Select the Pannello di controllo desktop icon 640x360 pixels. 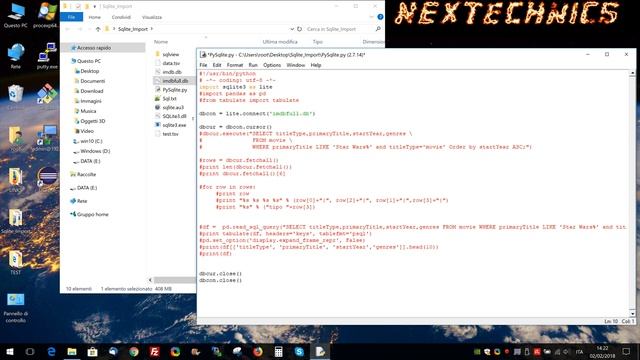16,307
